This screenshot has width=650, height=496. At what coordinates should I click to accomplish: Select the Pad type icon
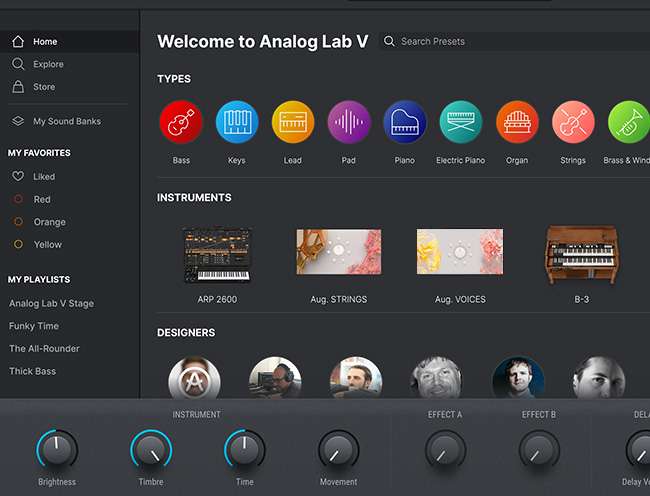pyautogui.click(x=349, y=122)
